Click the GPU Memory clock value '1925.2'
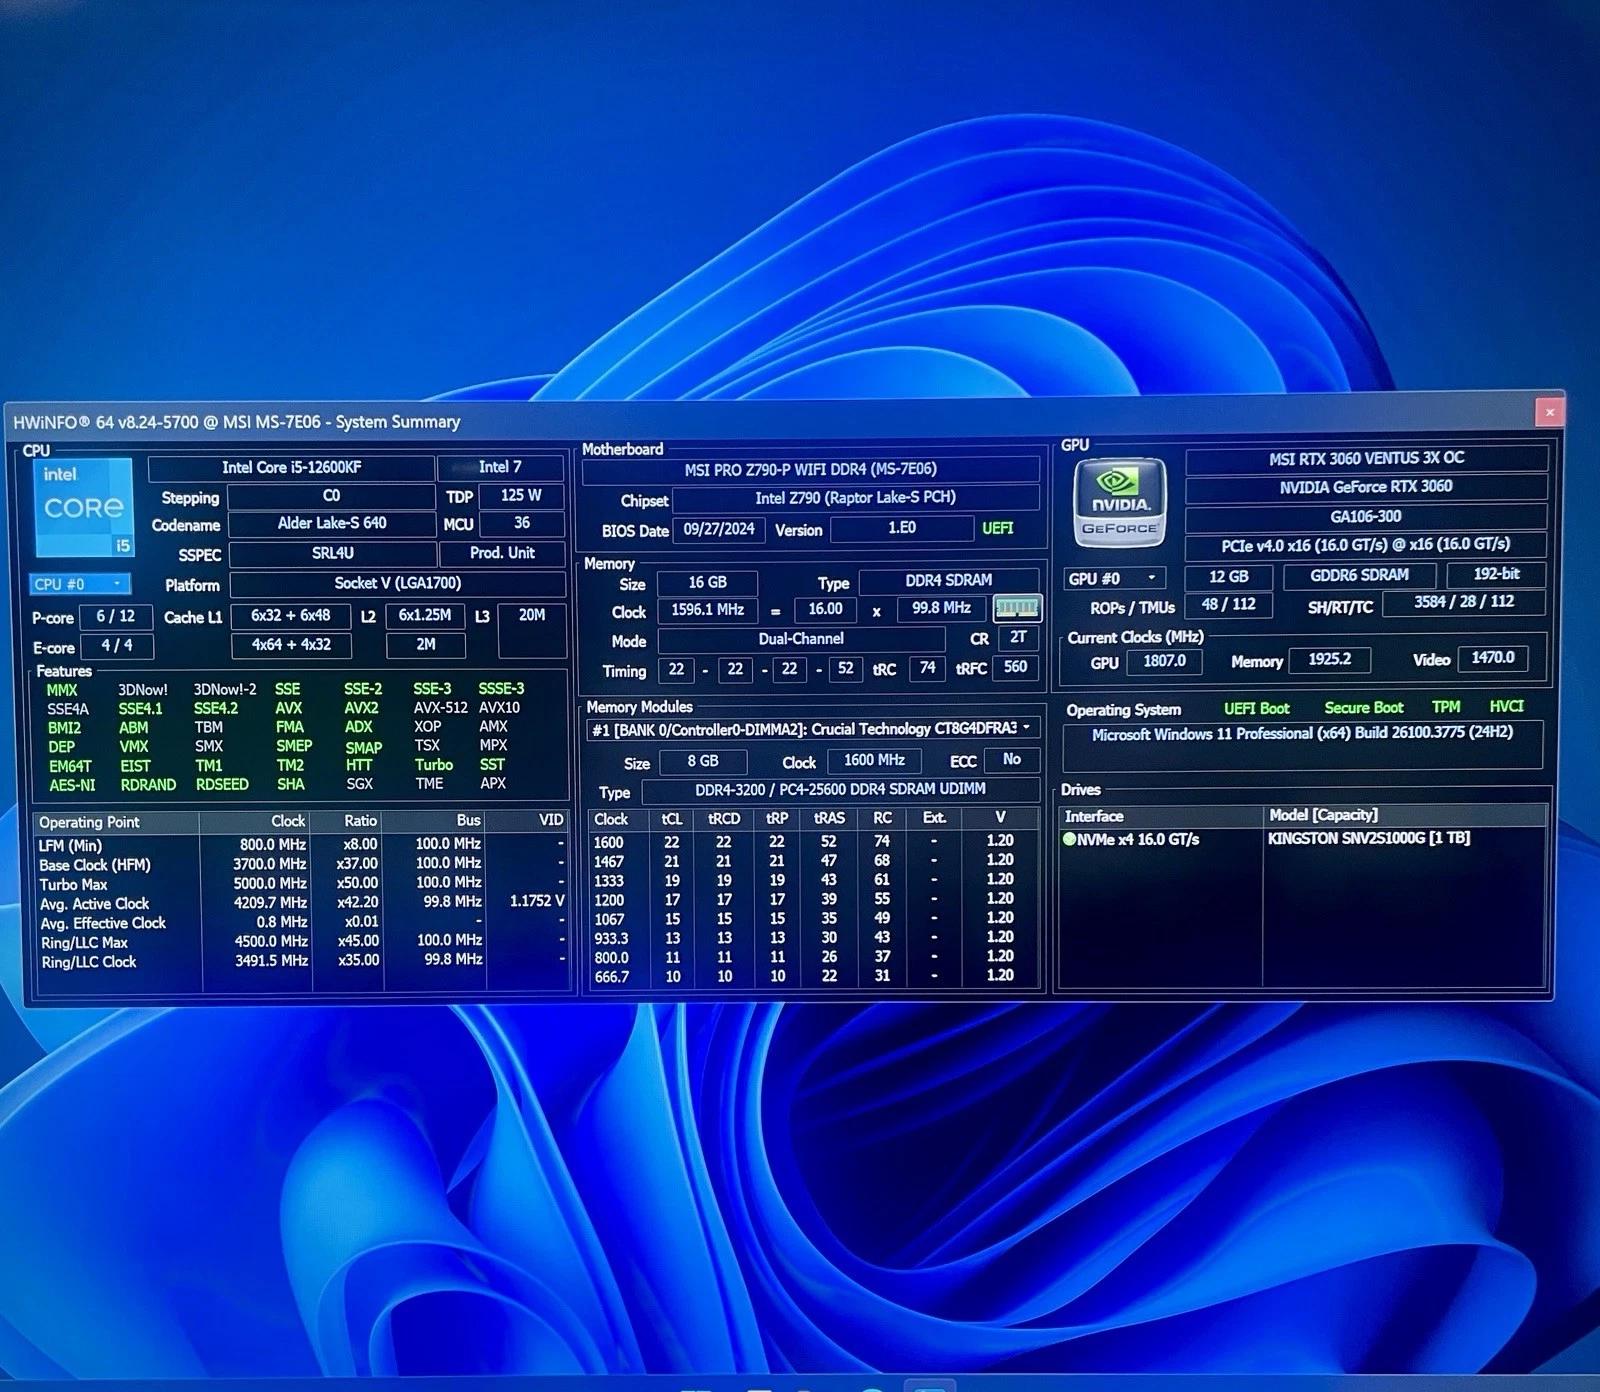The height and width of the screenshot is (1392, 1600). point(1330,659)
